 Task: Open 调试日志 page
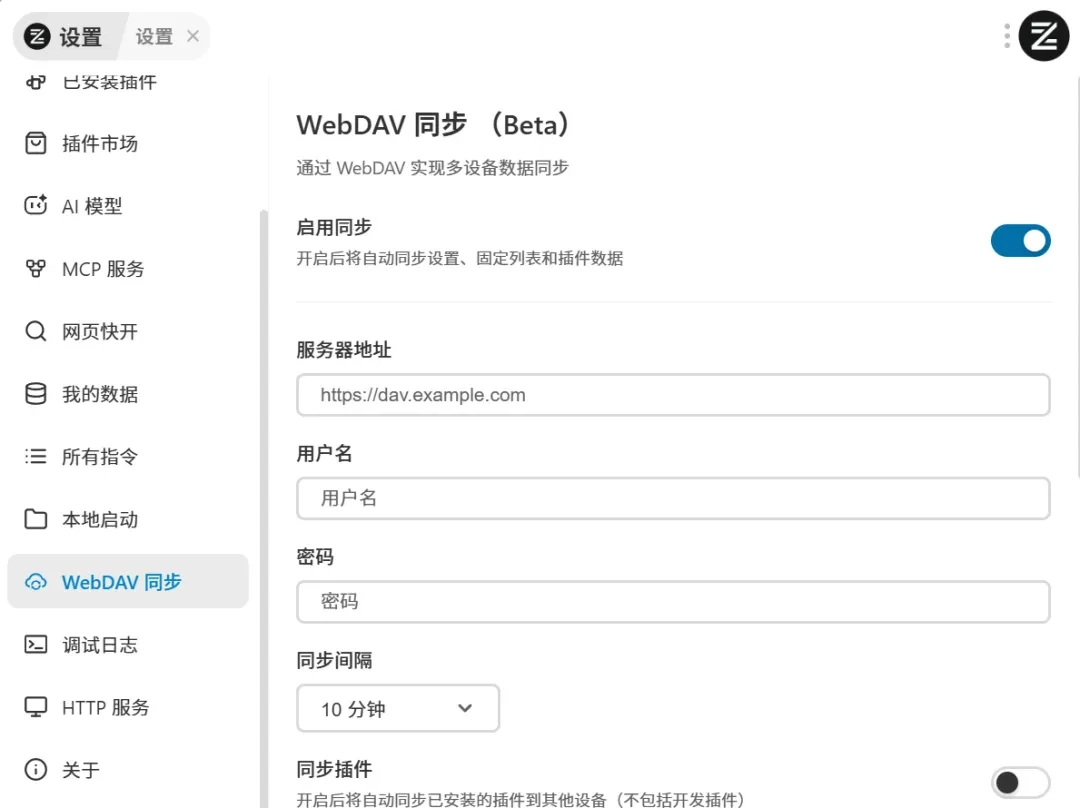coord(128,645)
